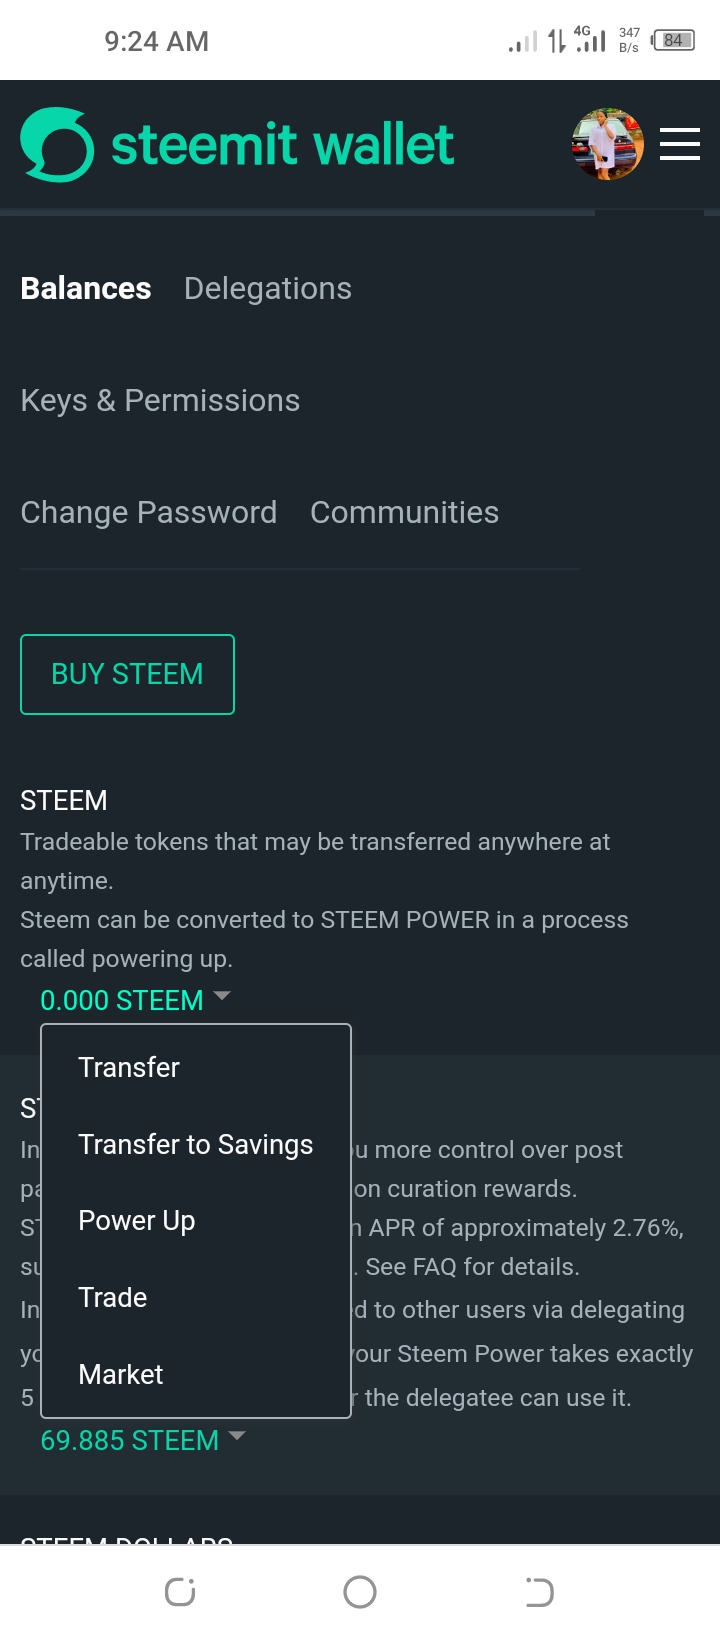Click the BUY STEEM button

pos(127,674)
